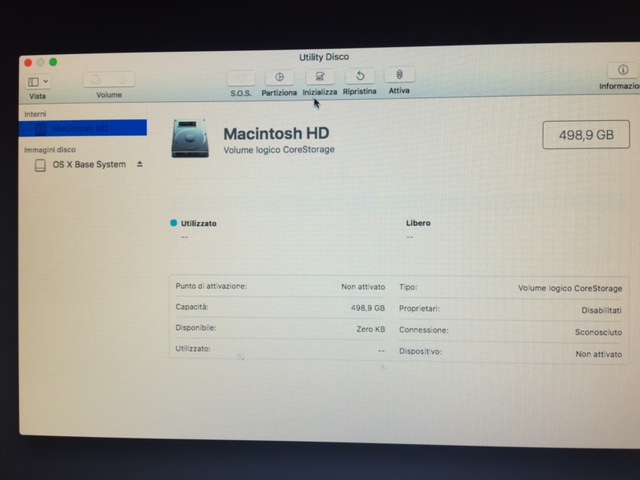
Task: Click the Interni sidebar section header
Action: [35, 114]
